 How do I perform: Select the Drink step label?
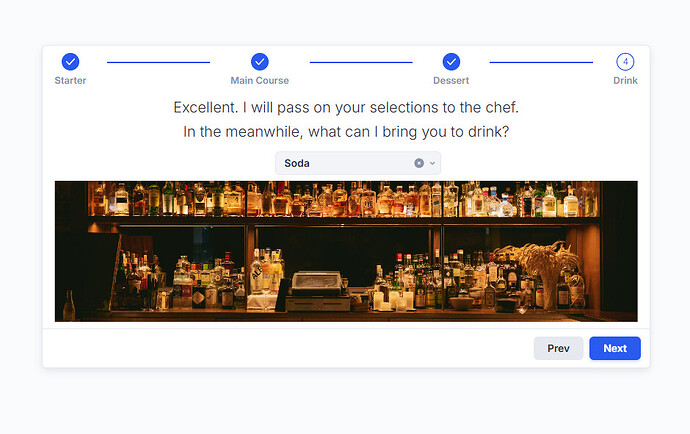[625, 81]
